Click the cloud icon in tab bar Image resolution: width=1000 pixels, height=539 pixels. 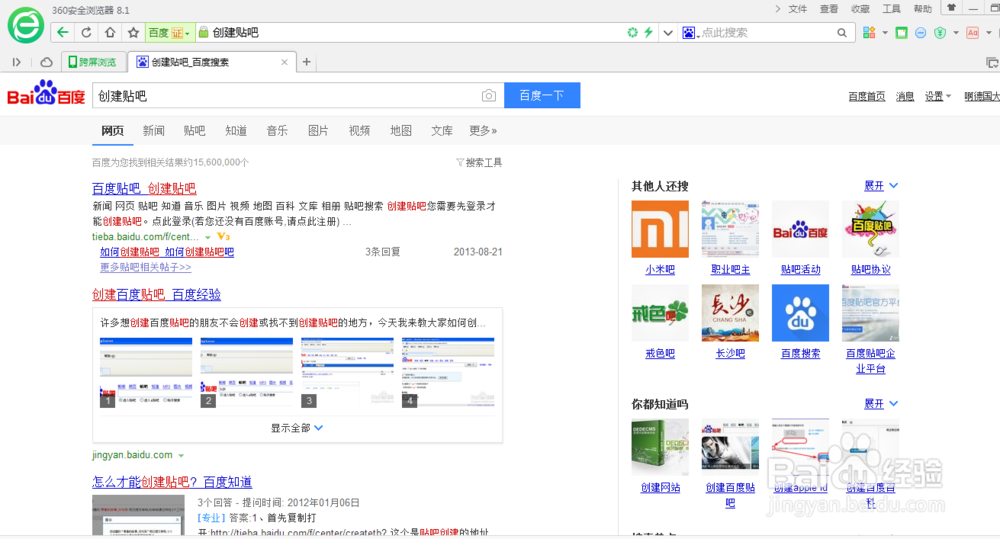pyautogui.click(x=47, y=62)
